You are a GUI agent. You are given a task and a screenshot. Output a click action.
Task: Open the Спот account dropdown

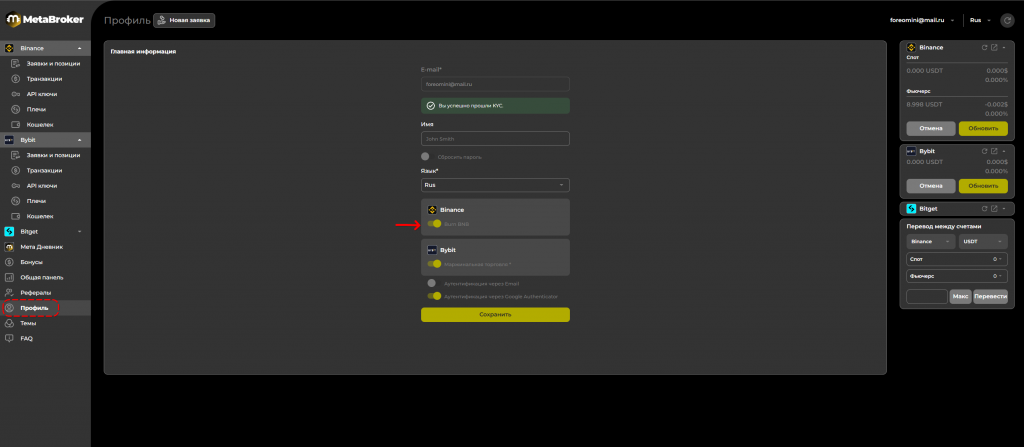point(957,259)
